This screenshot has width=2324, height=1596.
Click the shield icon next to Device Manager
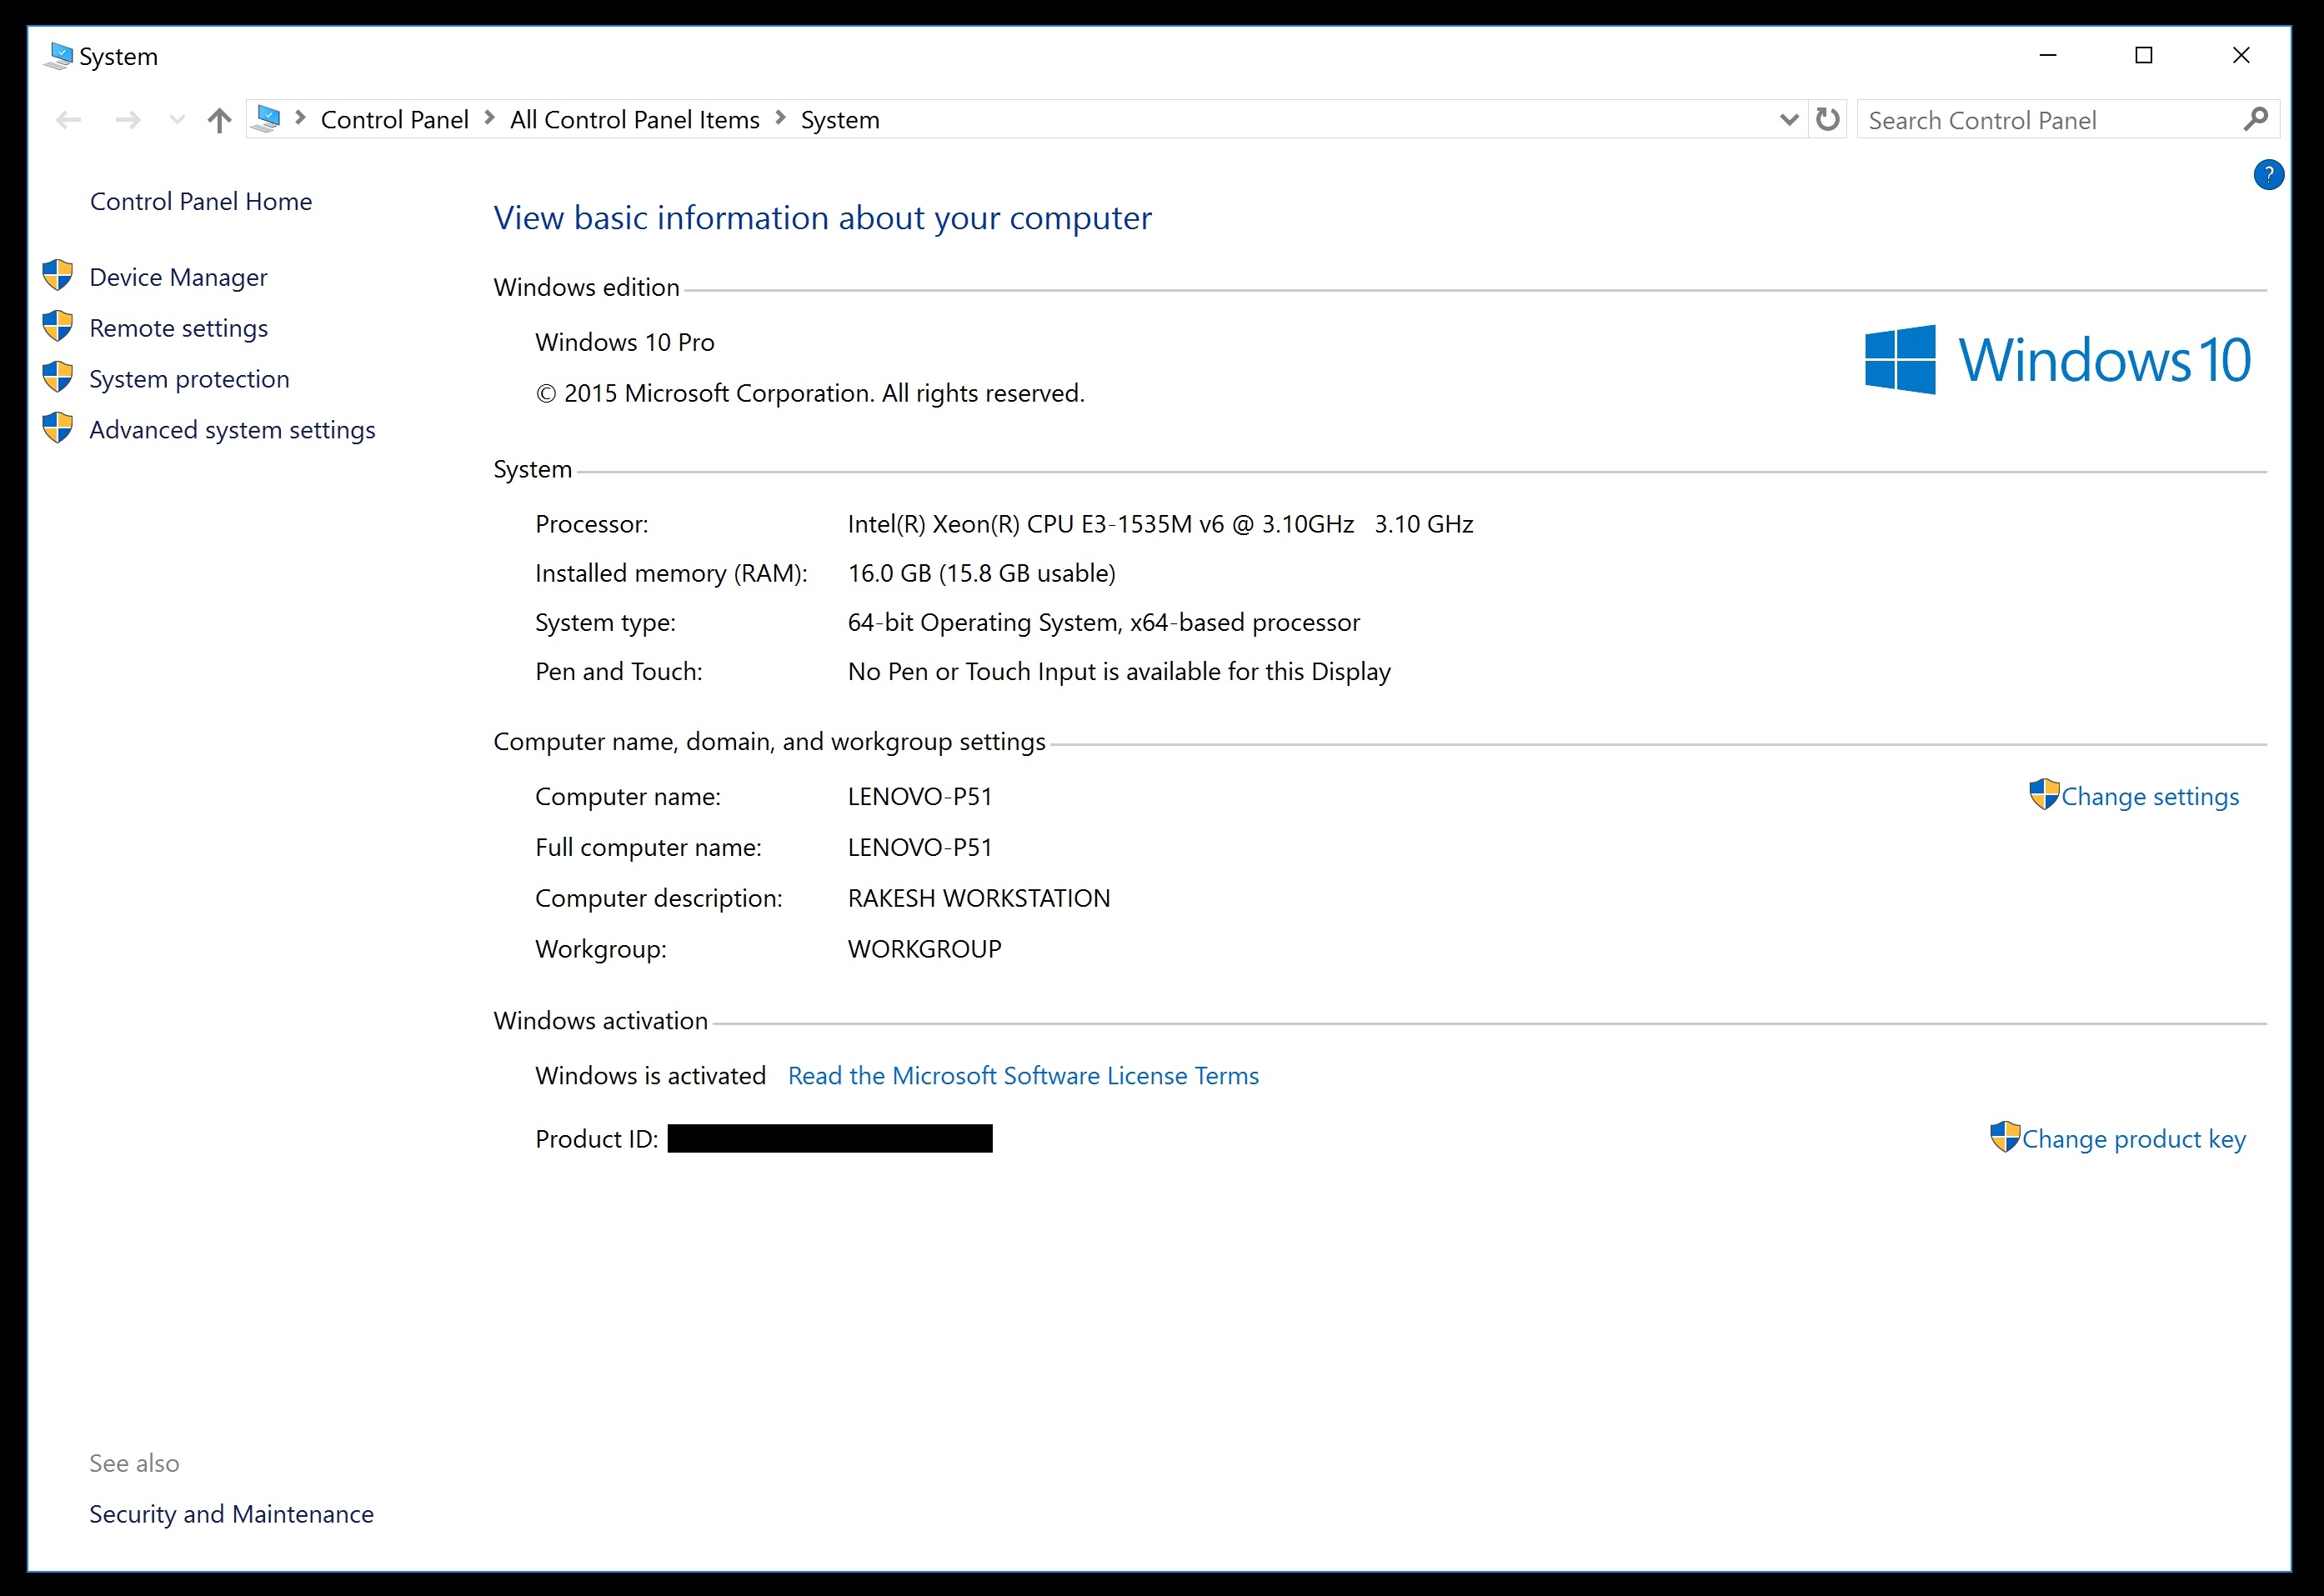[58, 276]
